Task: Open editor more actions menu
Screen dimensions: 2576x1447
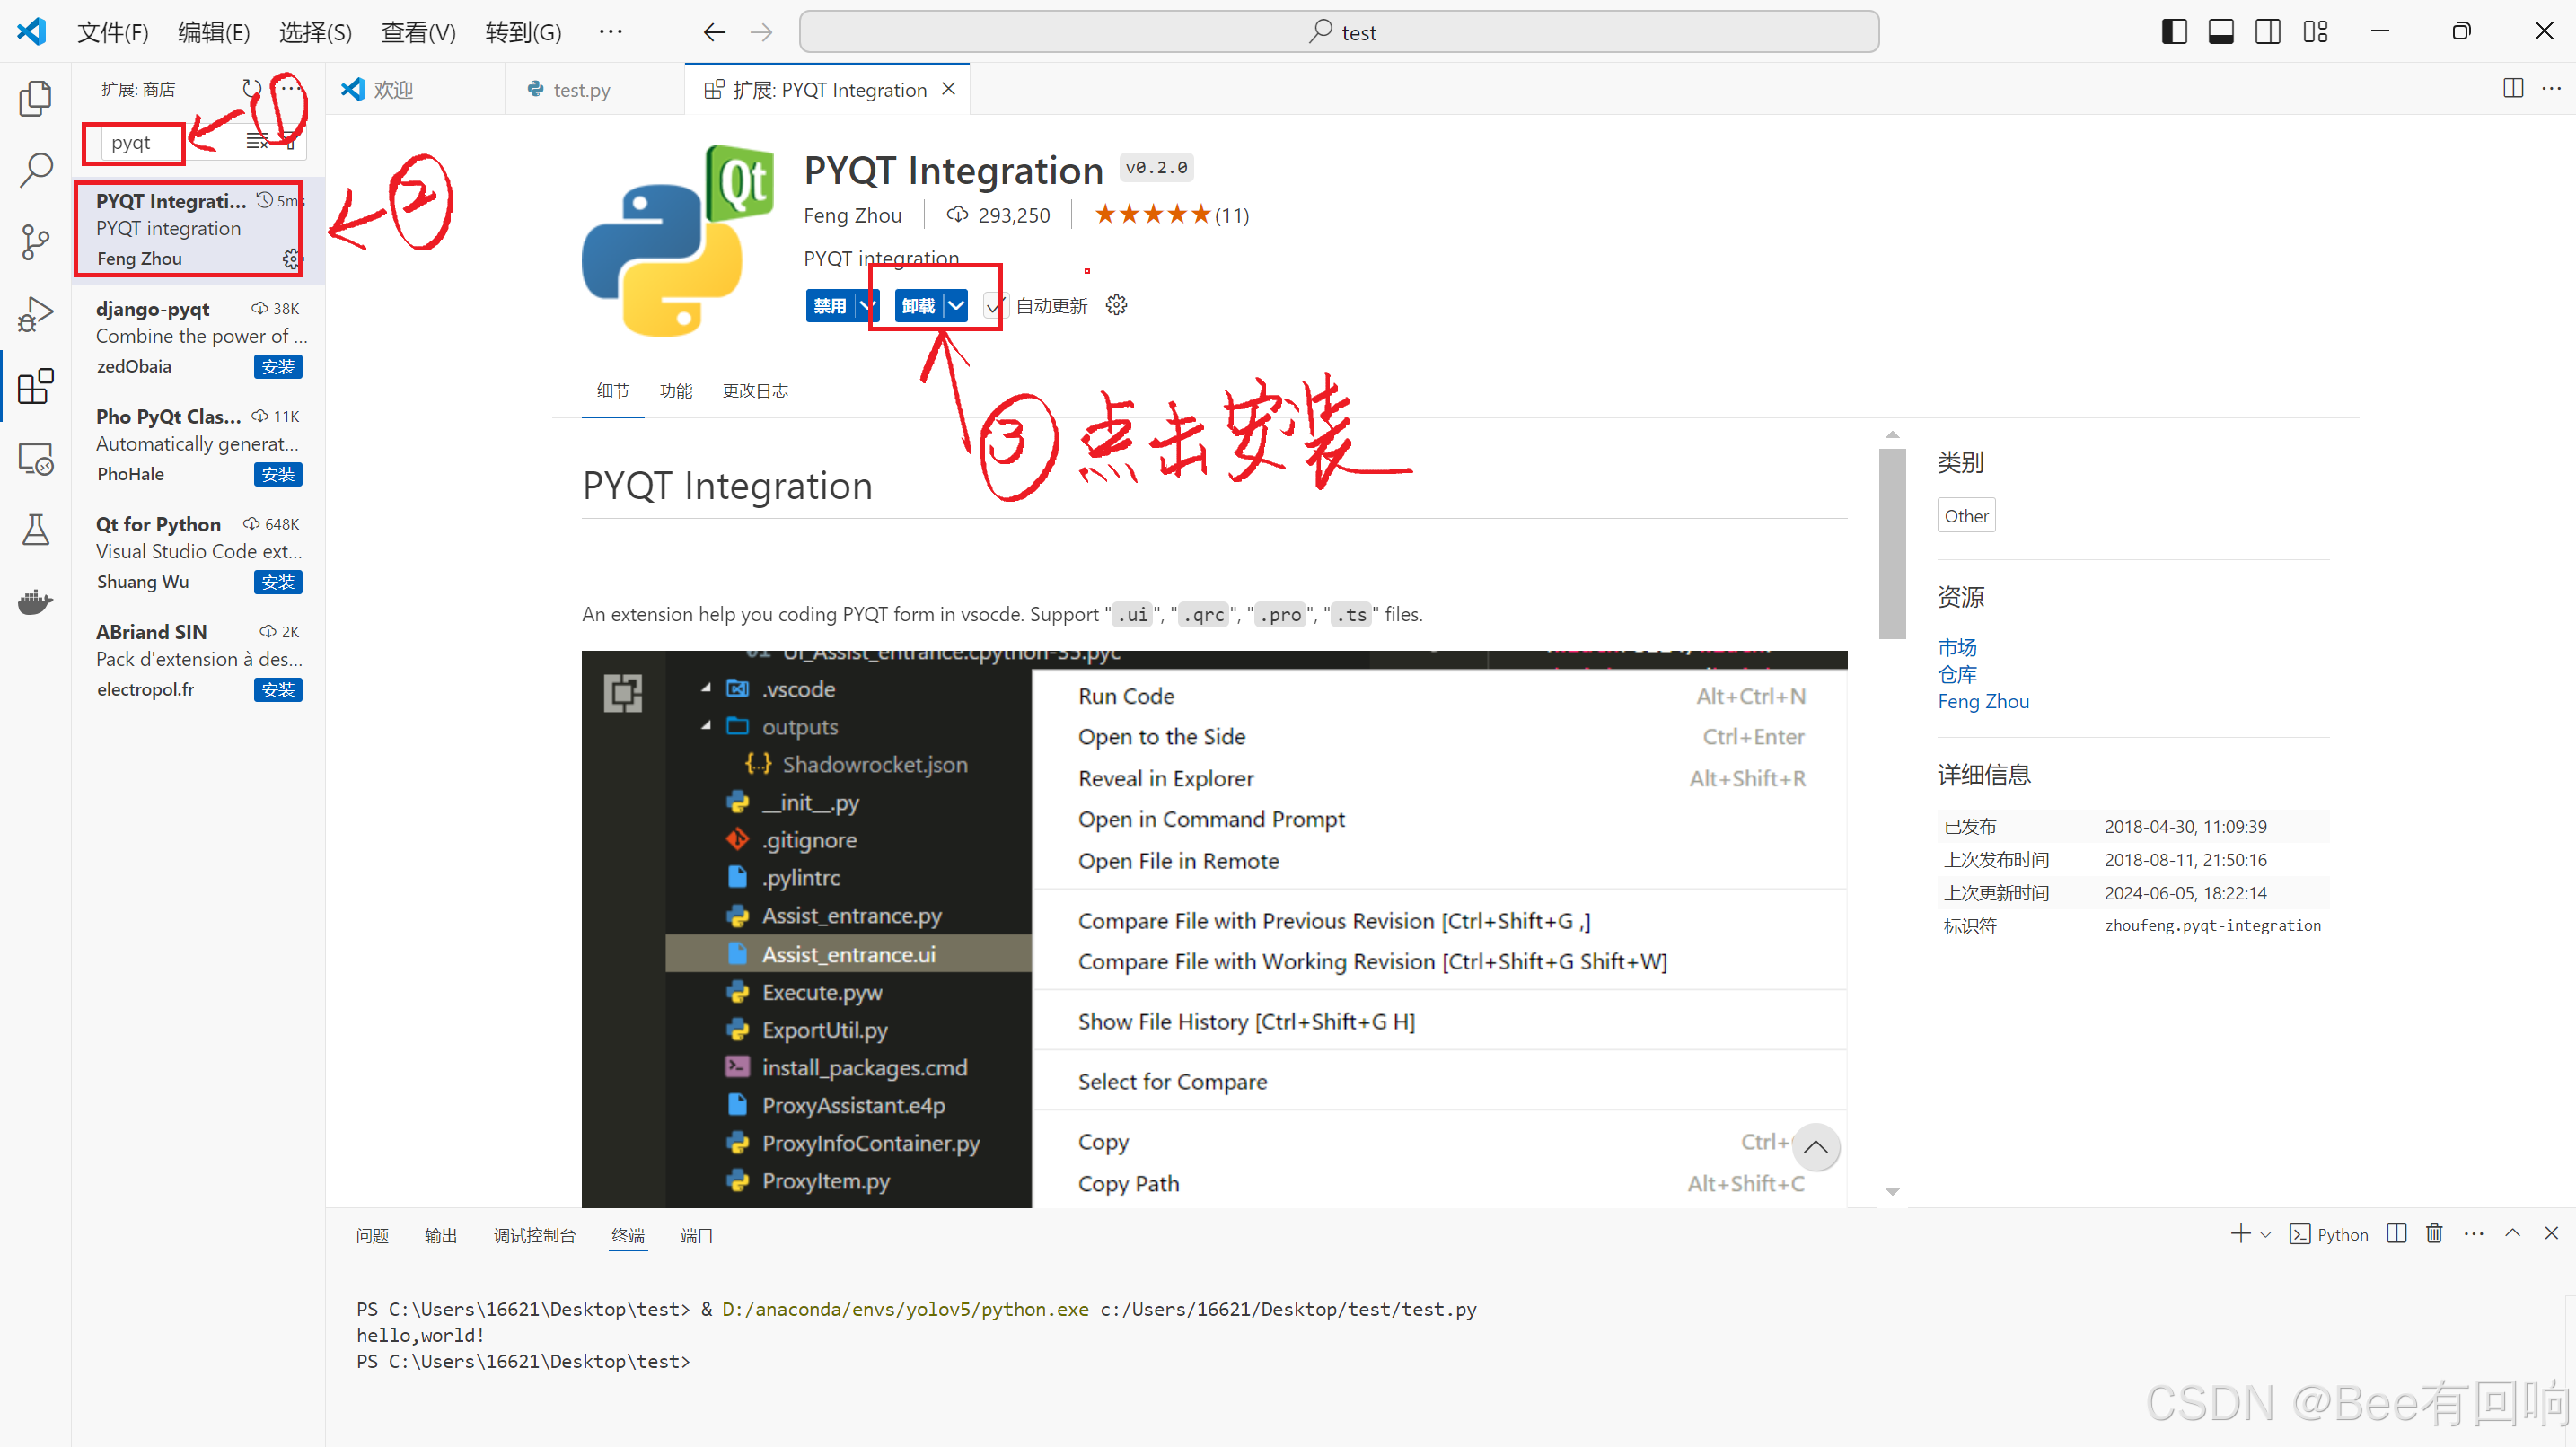Action: 2552,88
